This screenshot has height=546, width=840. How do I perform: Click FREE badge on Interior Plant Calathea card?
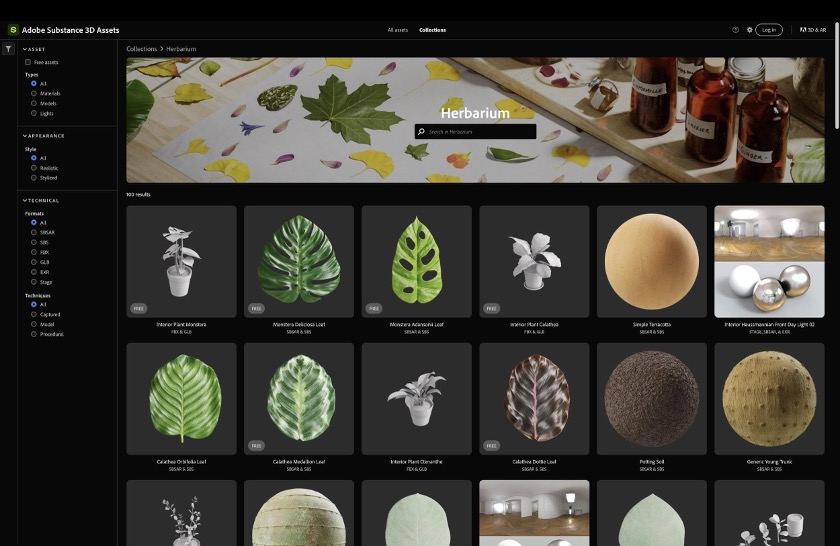click(x=491, y=308)
